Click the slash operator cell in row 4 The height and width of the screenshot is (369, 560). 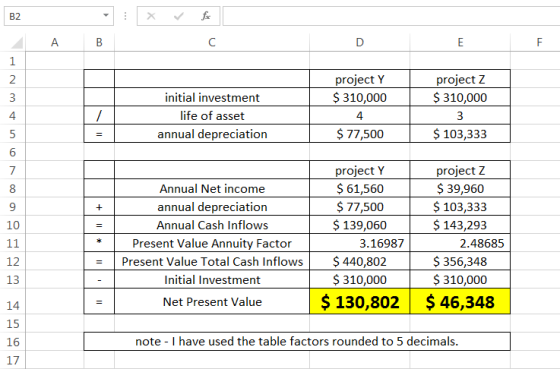pos(99,116)
